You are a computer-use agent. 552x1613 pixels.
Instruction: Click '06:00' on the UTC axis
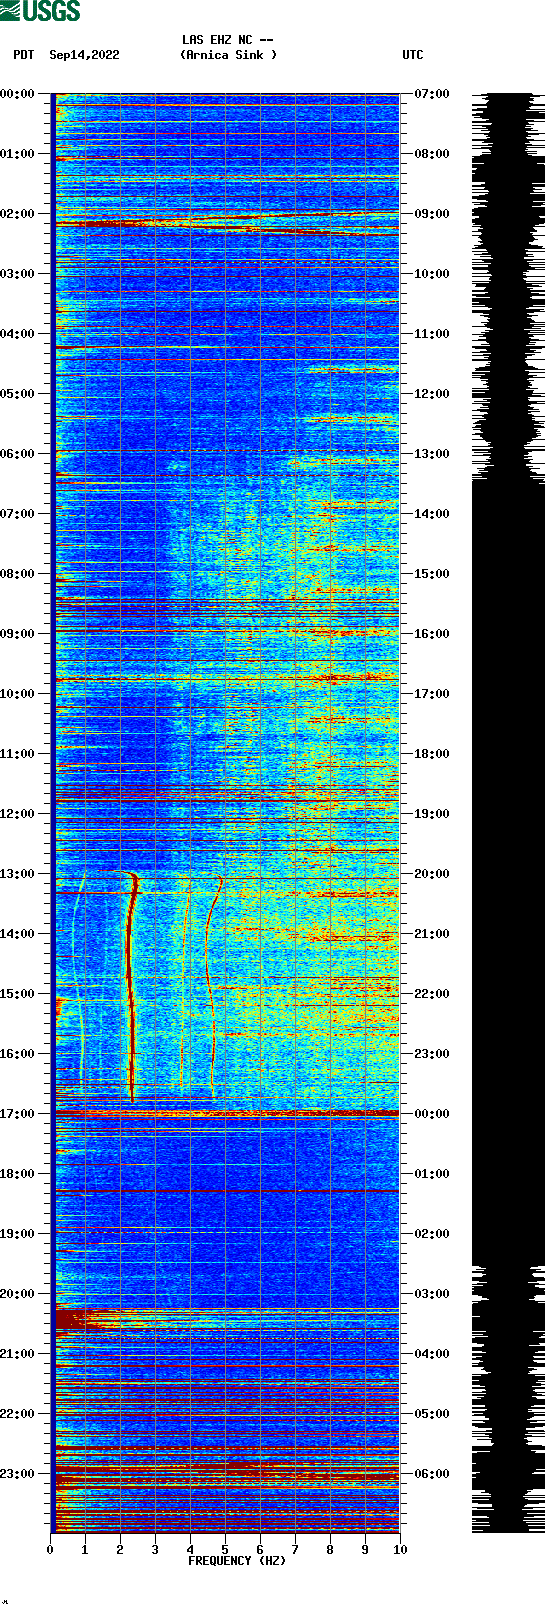pyautogui.click(x=432, y=1474)
